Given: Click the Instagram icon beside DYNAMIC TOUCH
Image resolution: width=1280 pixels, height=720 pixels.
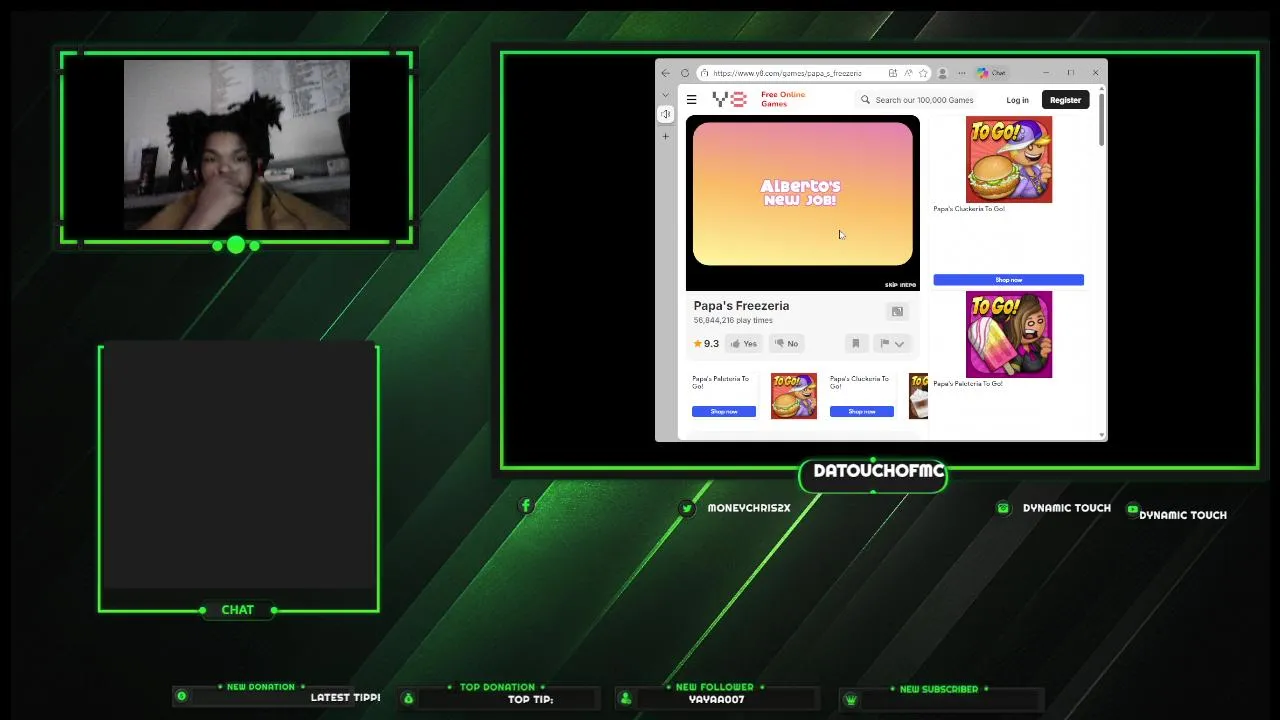Looking at the screenshot, I should (1003, 508).
